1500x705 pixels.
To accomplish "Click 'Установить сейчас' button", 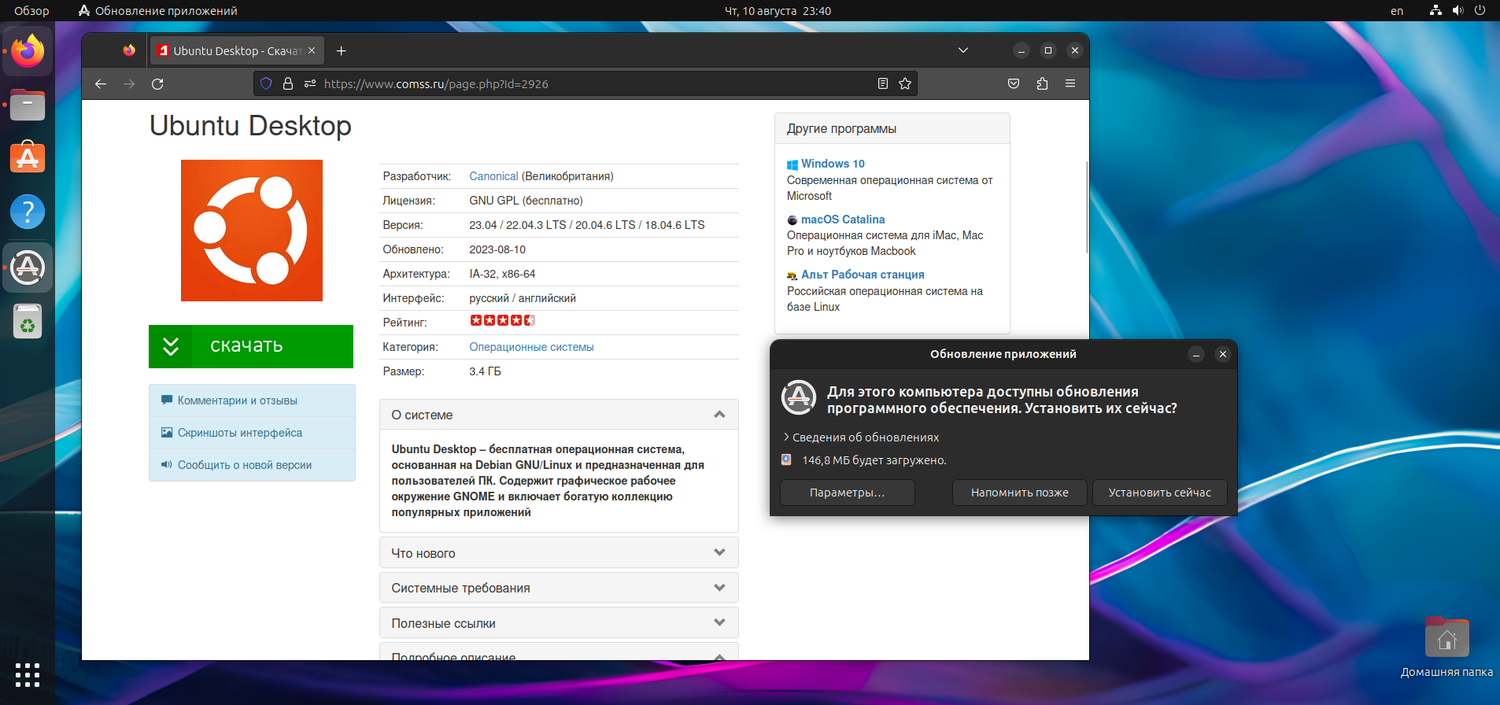I will pyautogui.click(x=1160, y=492).
